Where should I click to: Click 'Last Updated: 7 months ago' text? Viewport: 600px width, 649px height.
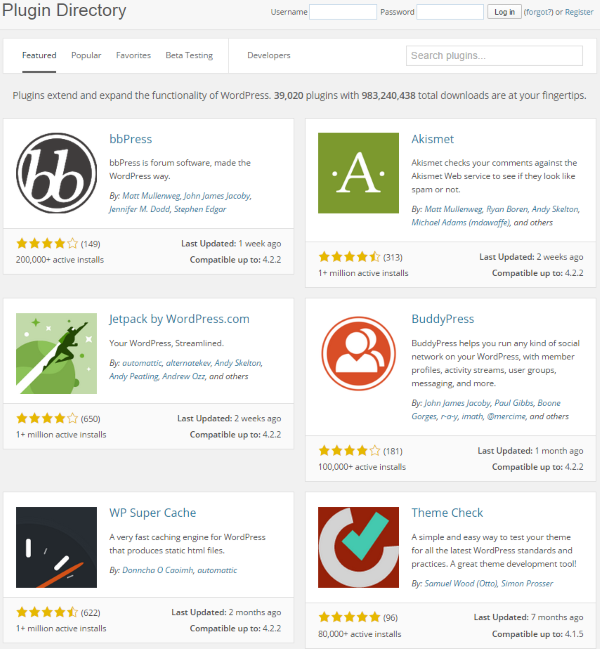coord(528,617)
